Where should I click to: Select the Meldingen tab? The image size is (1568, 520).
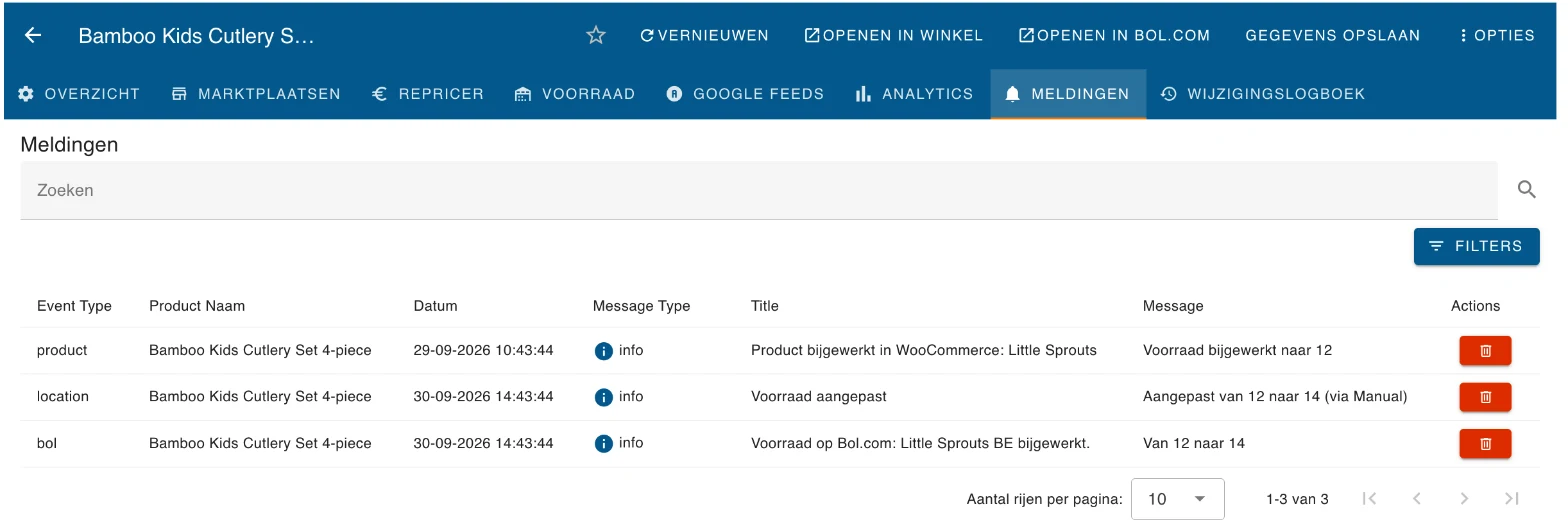pyautogui.click(x=1068, y=94)
